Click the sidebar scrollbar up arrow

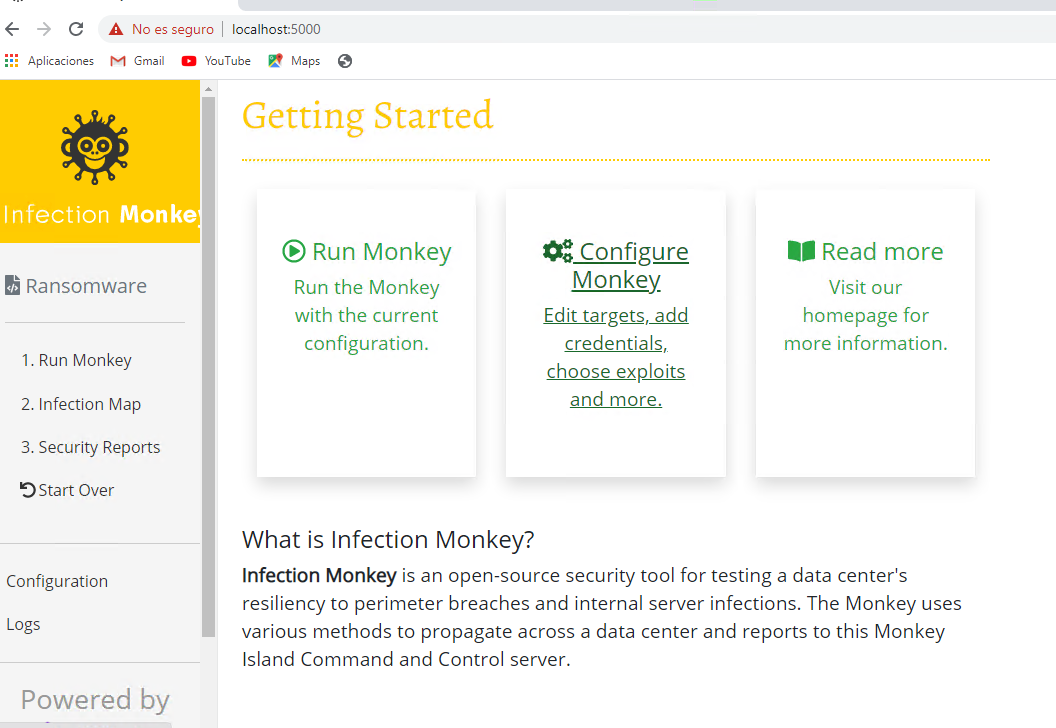208,90
